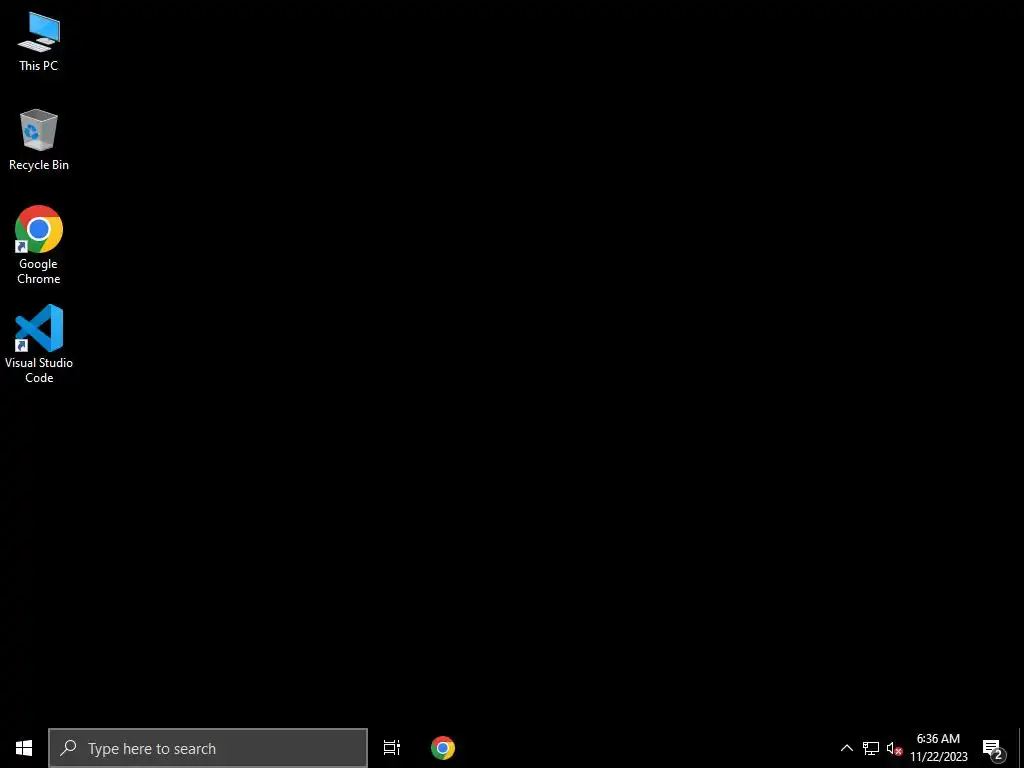Click the Type here to search box

coord(208,748)
